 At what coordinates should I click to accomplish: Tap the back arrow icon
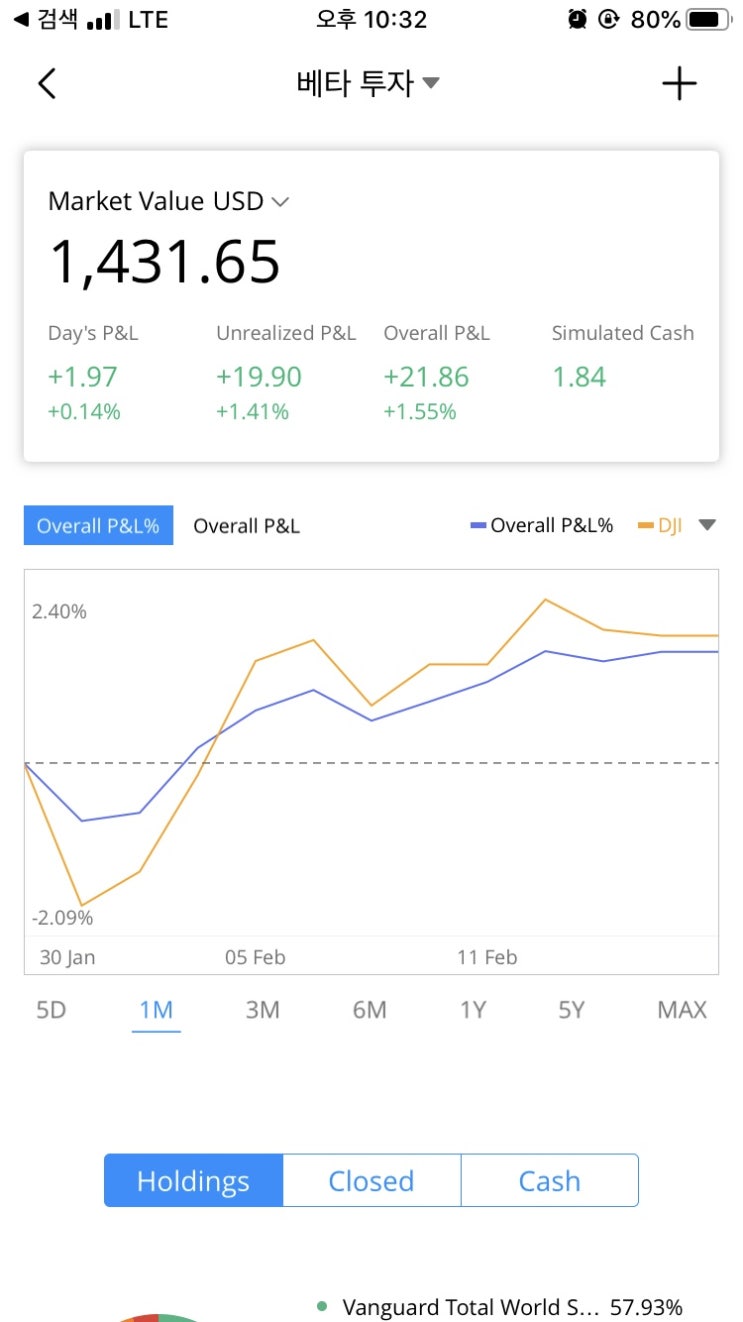[46, 83]
